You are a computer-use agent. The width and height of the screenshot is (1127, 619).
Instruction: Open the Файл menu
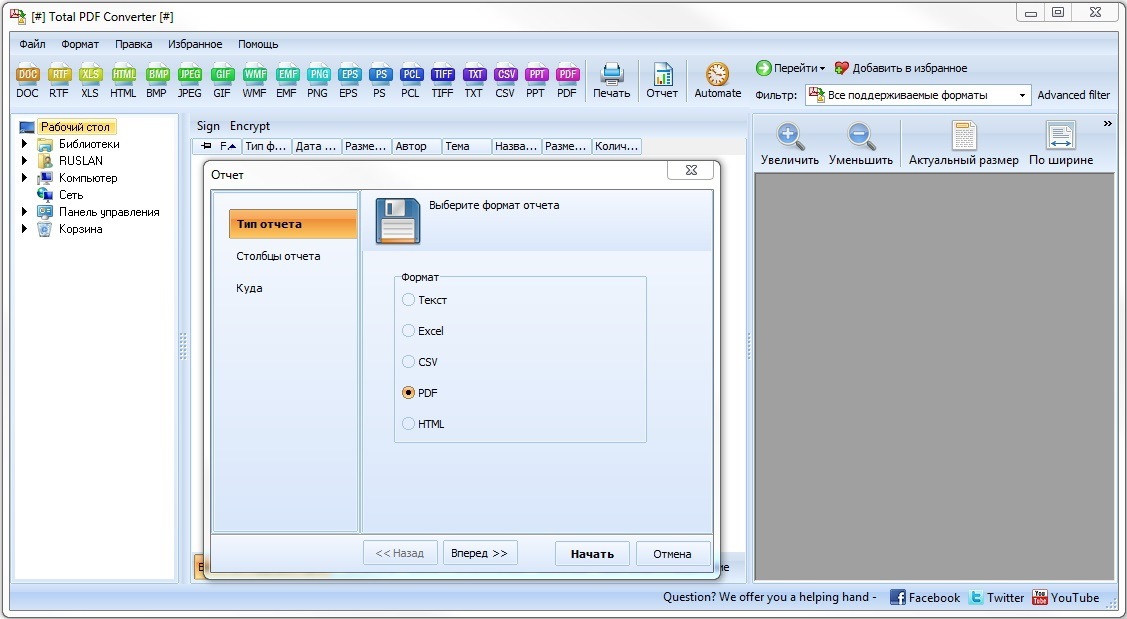[x=32, y=44]
